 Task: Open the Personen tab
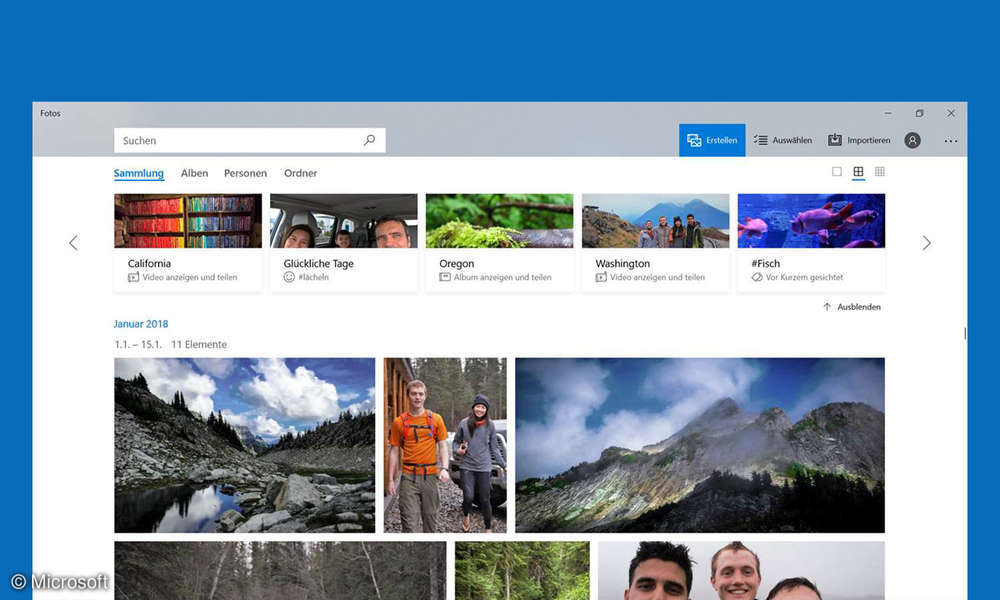(x=245, y=173)
